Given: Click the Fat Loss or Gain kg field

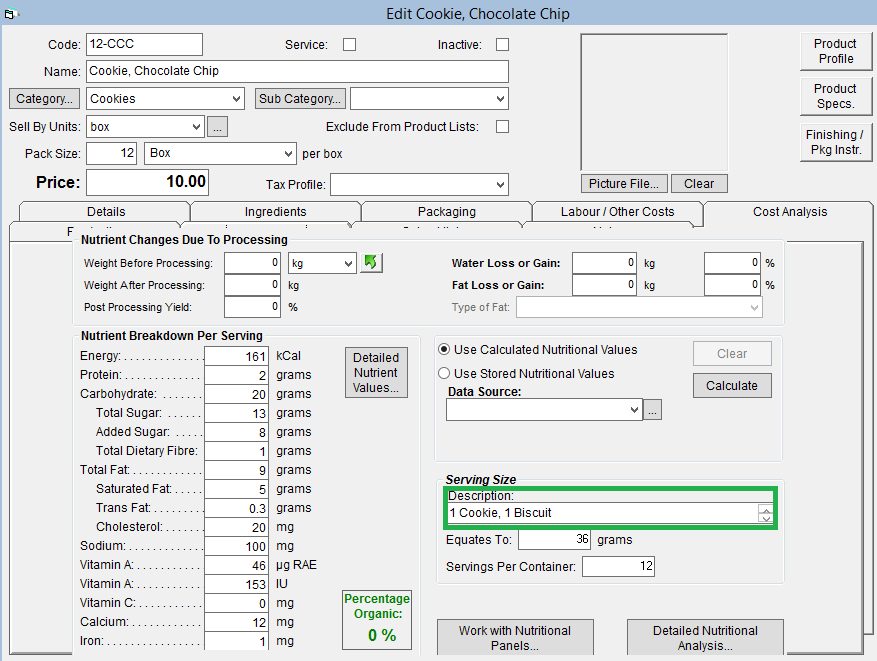Looking at the screenshot, I should click(604, 285).
